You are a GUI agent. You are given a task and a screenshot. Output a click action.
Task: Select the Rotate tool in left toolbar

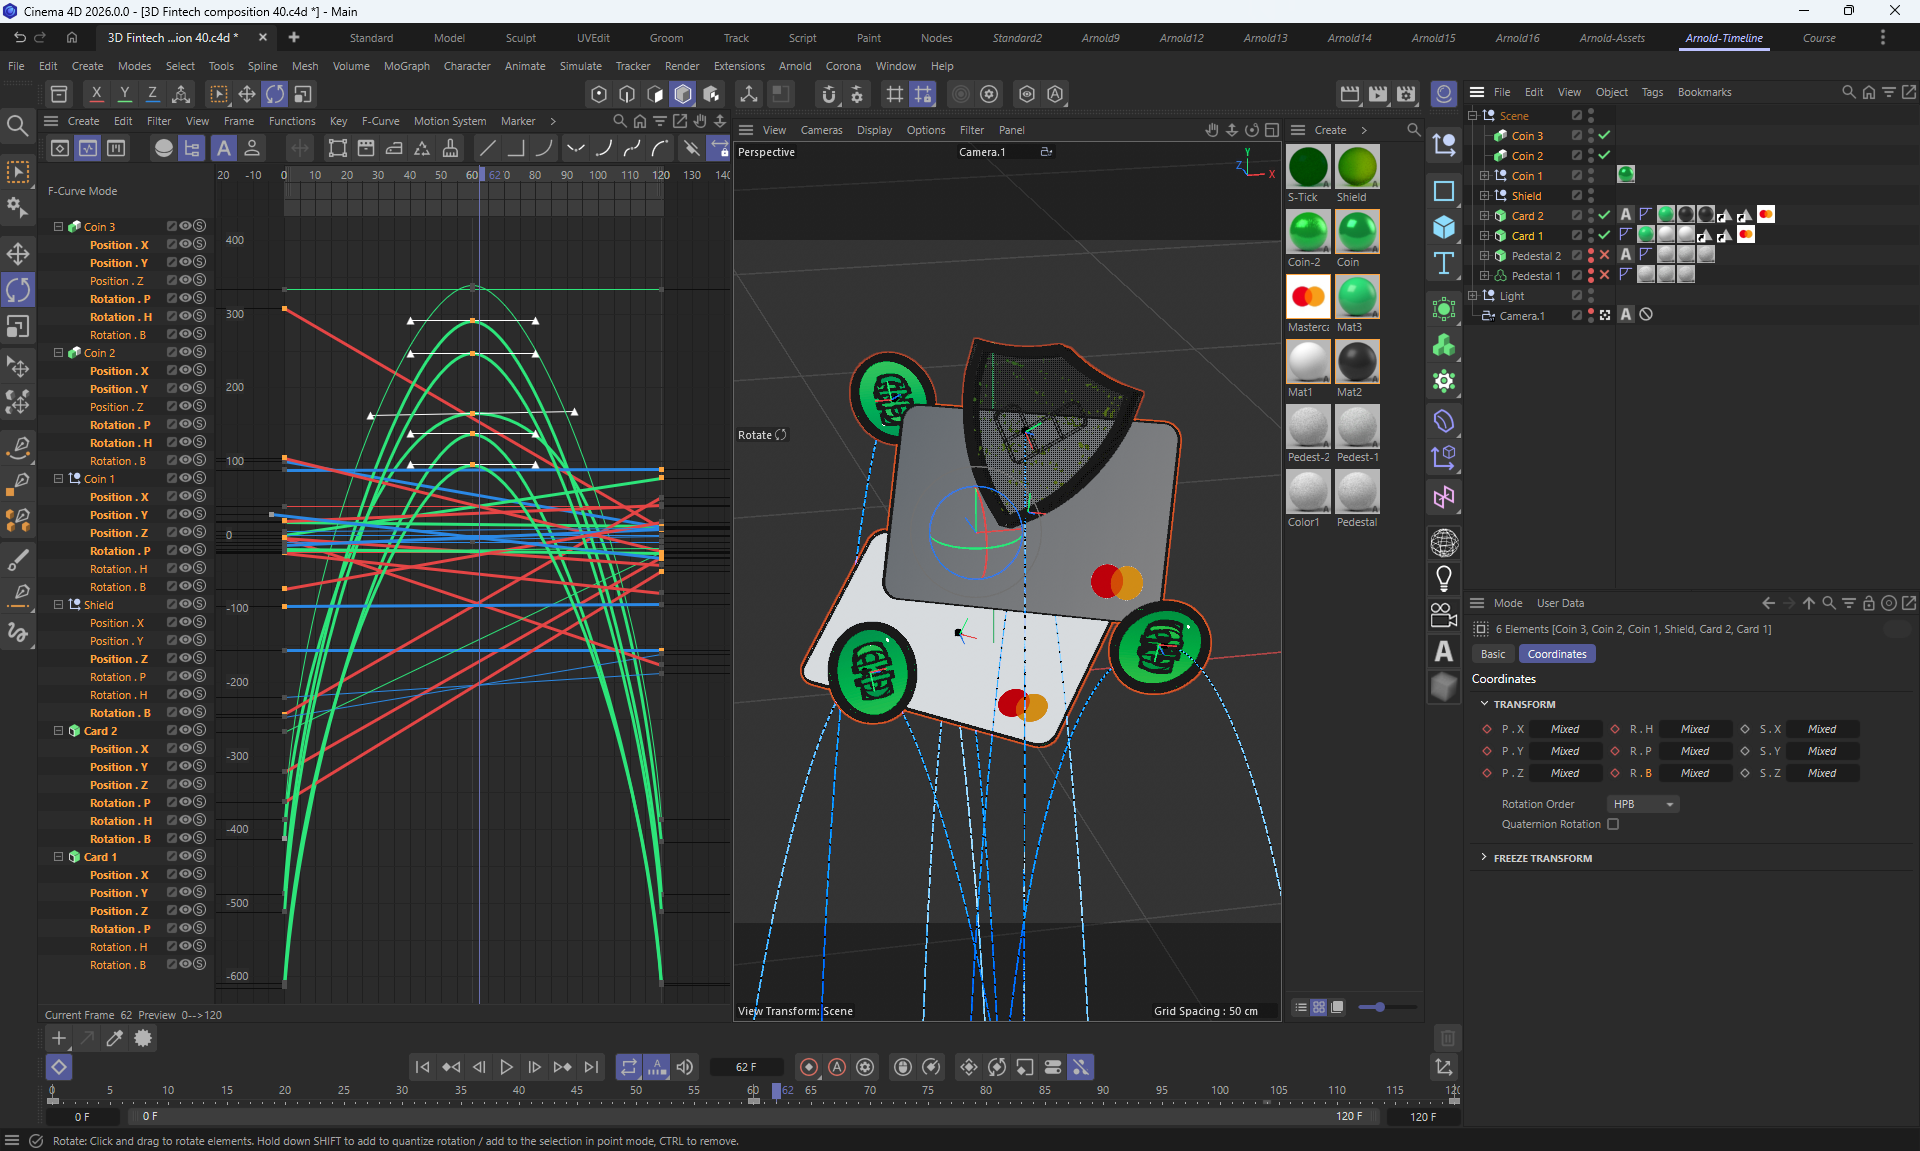(18, 290)
